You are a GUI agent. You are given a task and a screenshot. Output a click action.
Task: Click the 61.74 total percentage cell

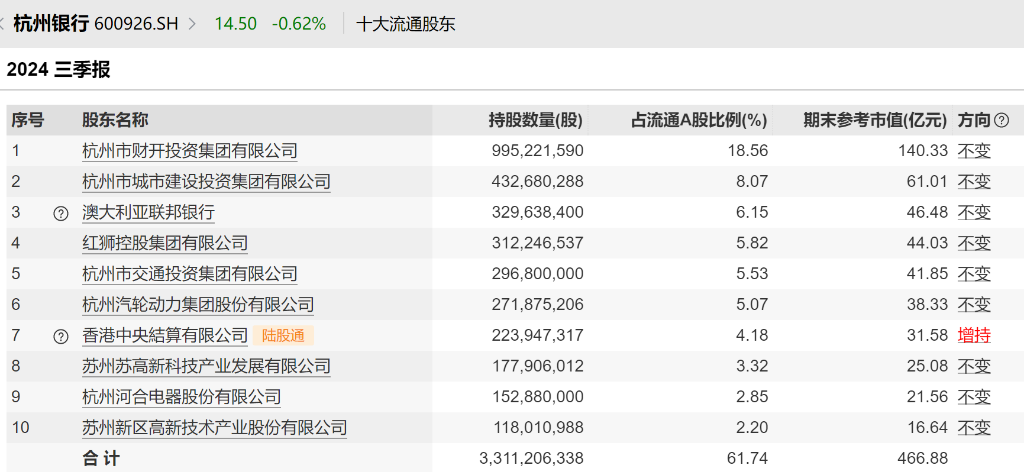click(x=748, y=458)
